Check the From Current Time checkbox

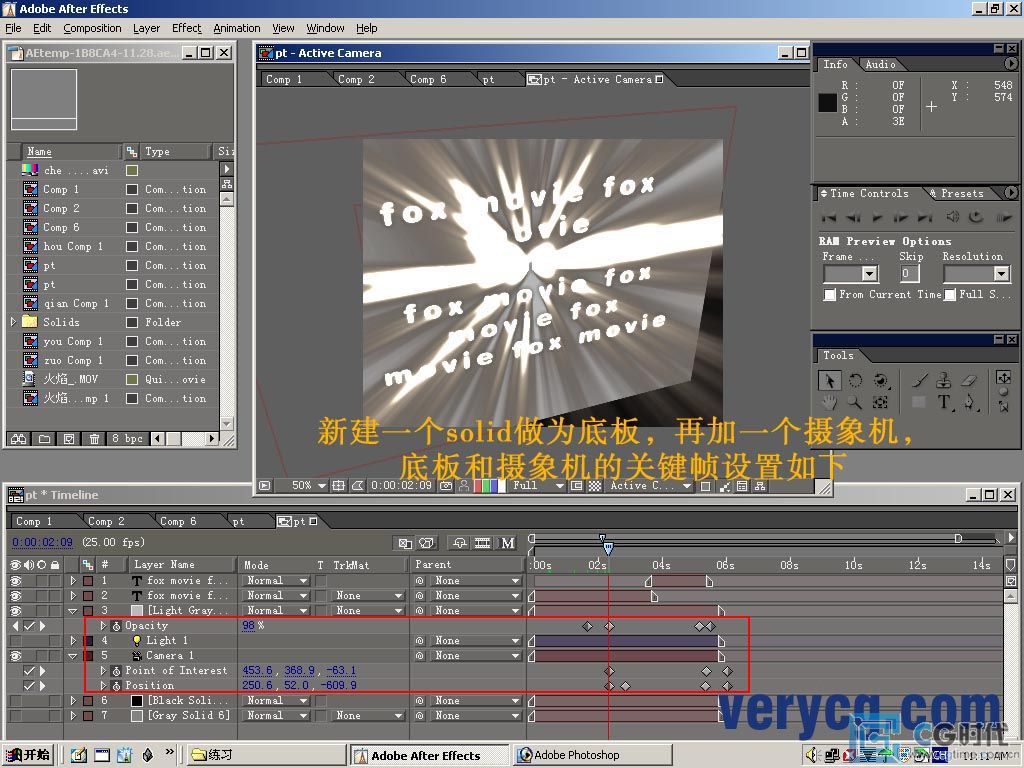[x=830, y=295]
